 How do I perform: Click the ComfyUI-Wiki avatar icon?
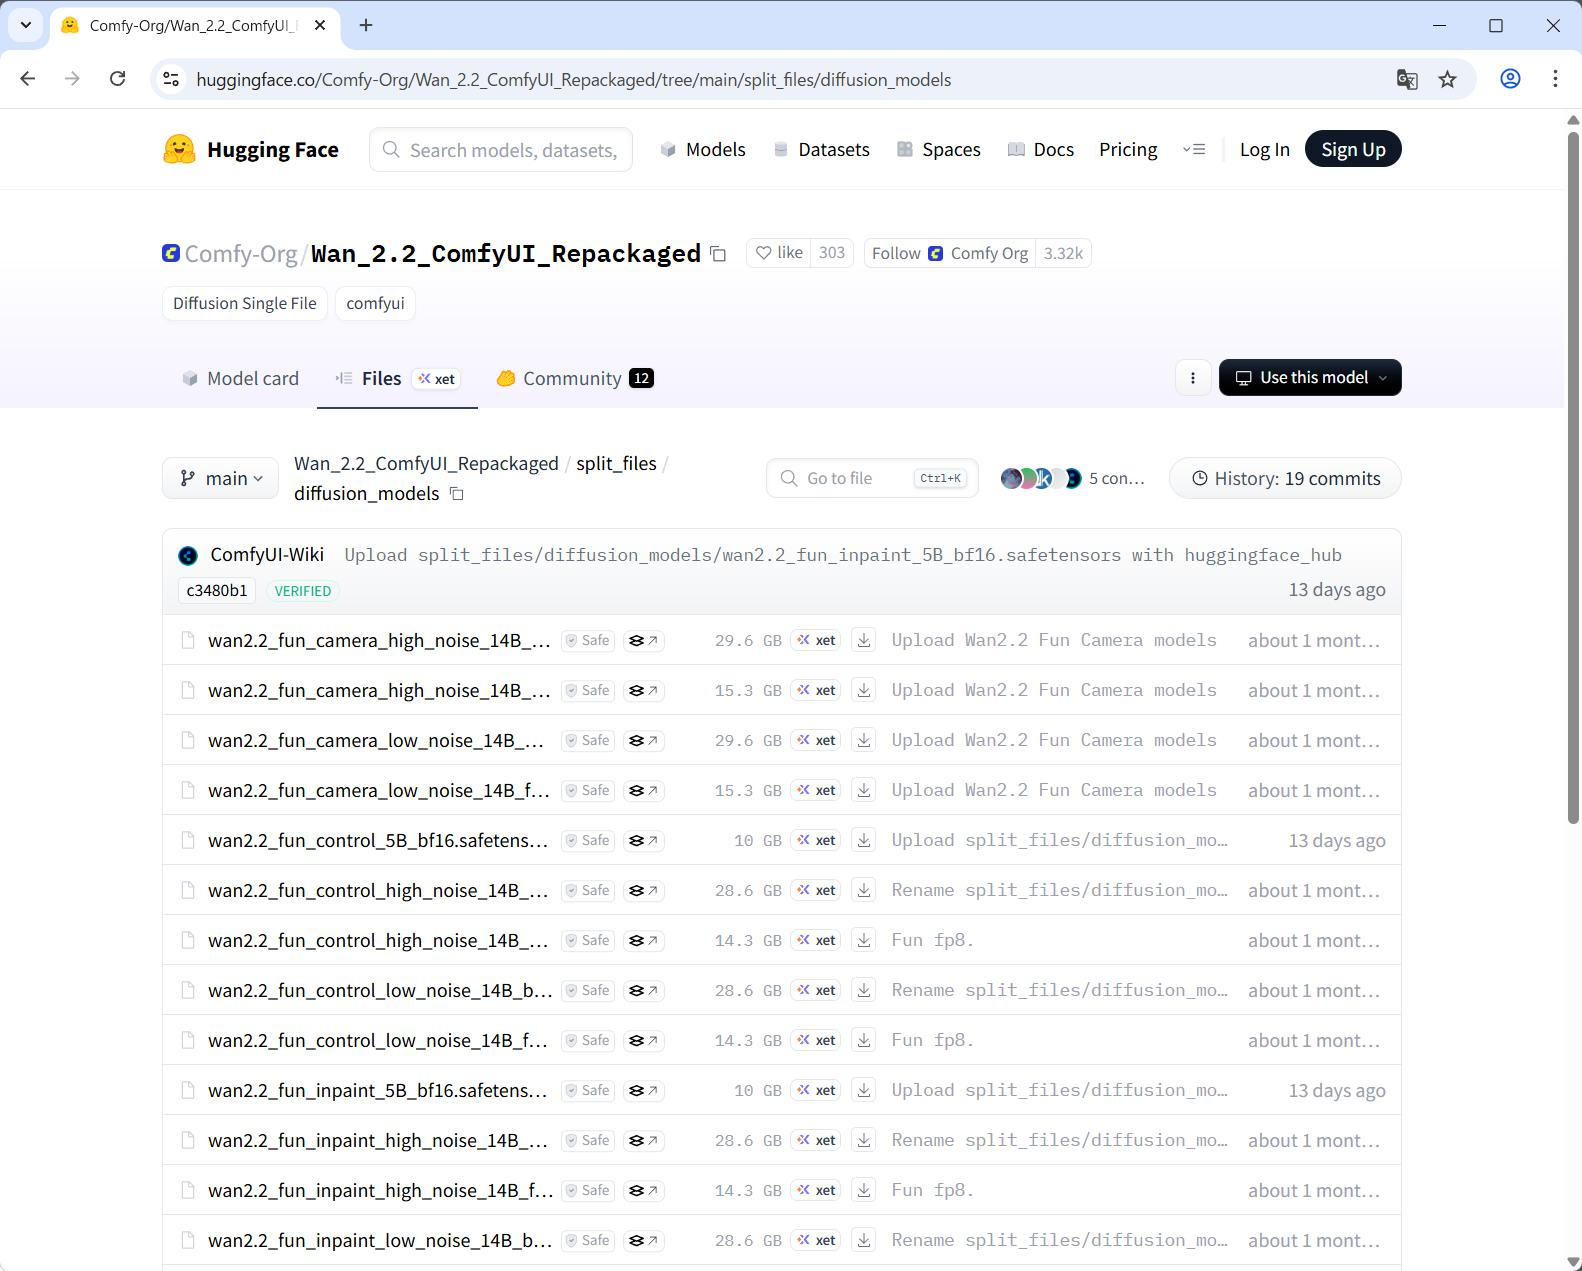point(188,556)
